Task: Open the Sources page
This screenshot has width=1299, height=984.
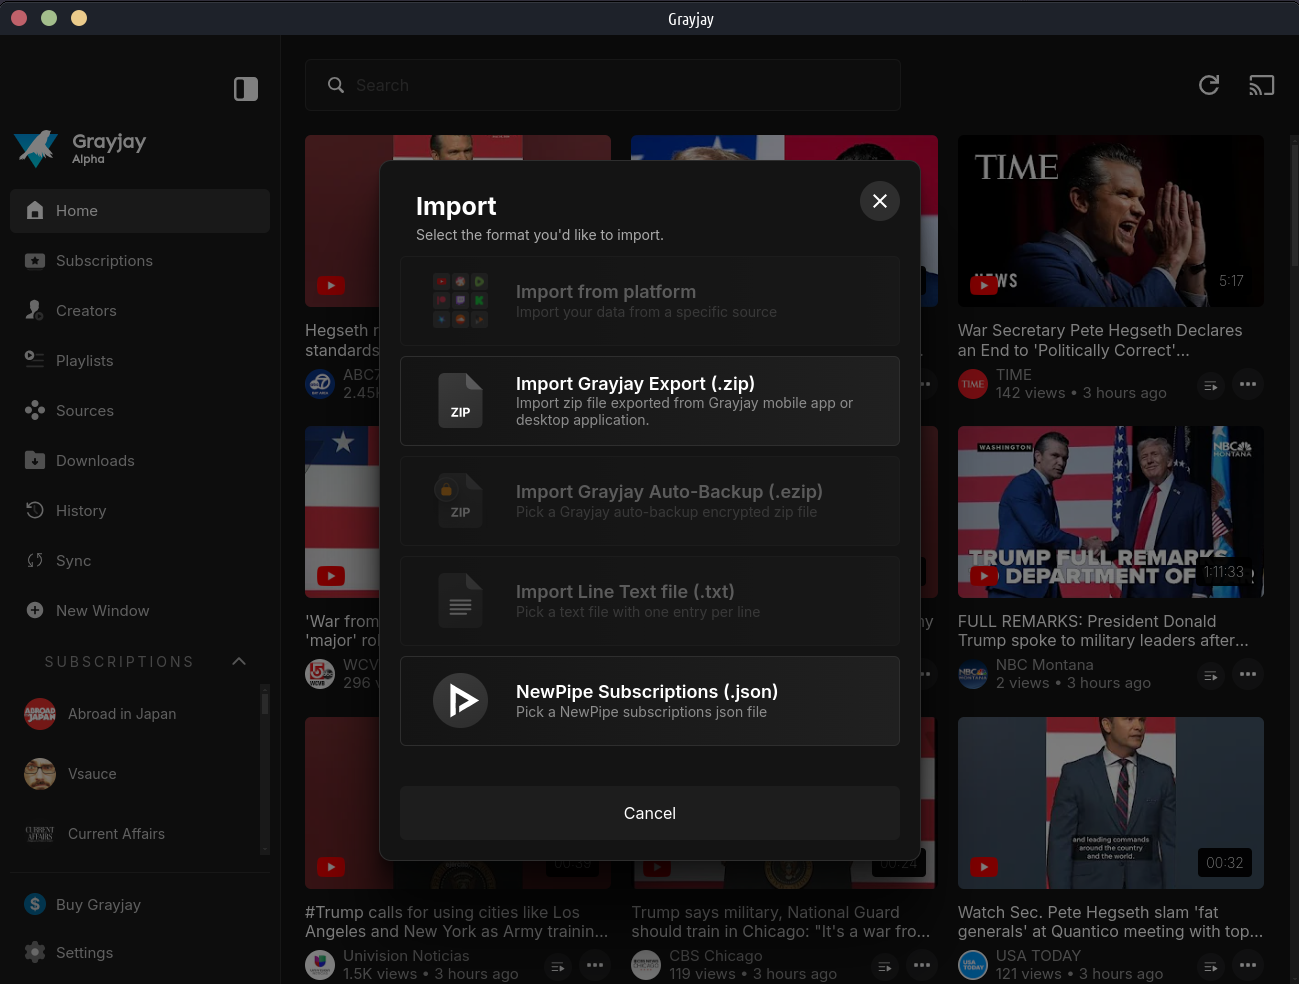Action: 85,411
